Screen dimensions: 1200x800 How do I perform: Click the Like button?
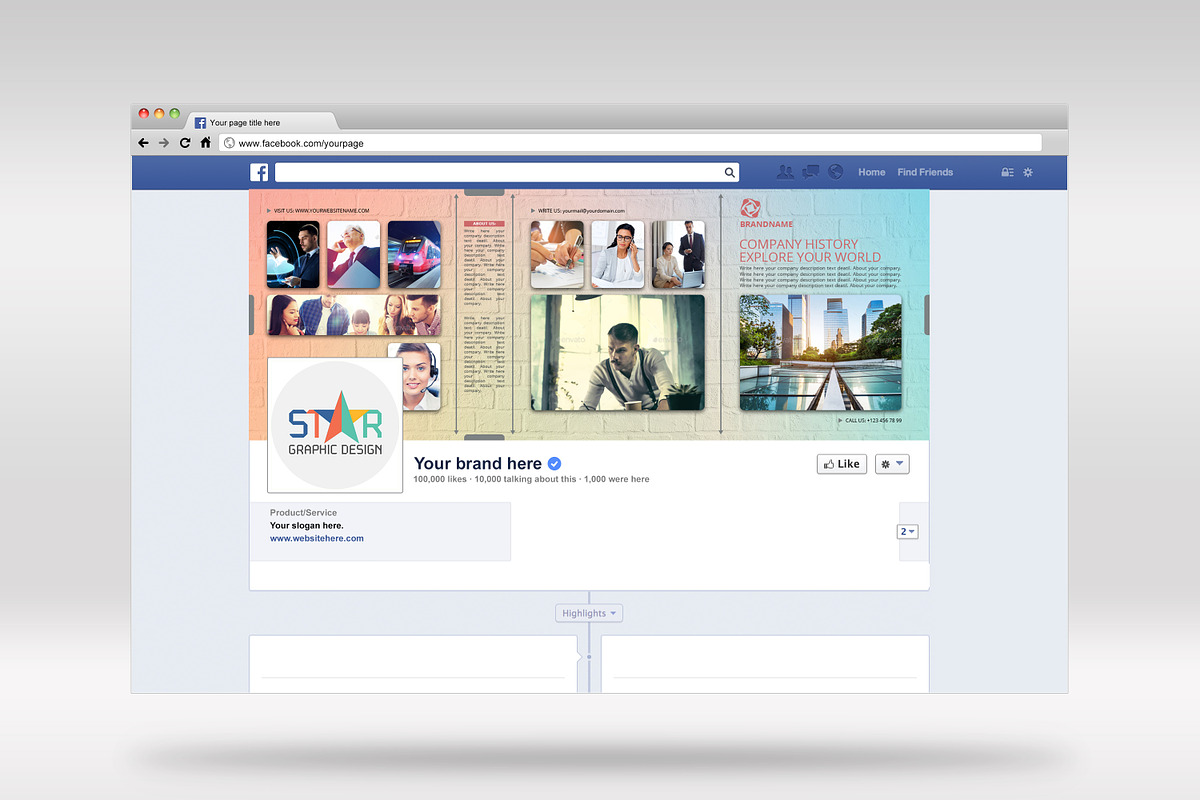coord(841,464)
